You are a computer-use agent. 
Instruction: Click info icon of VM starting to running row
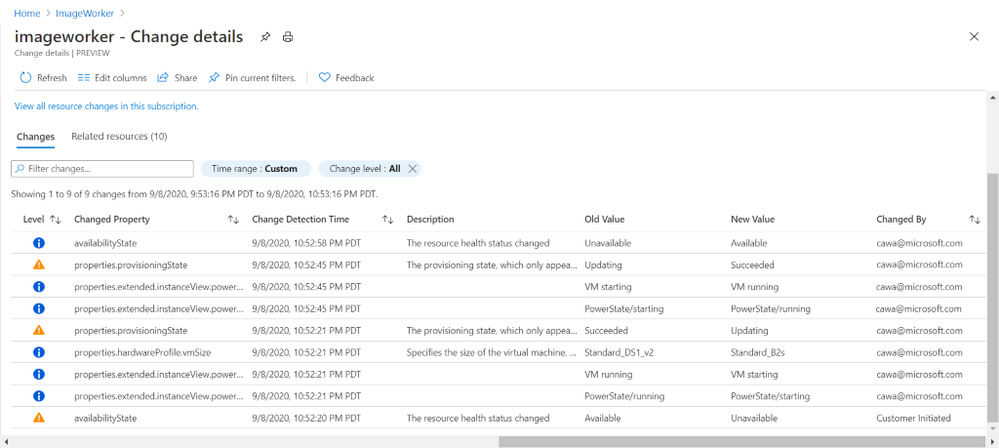(39, 287)
